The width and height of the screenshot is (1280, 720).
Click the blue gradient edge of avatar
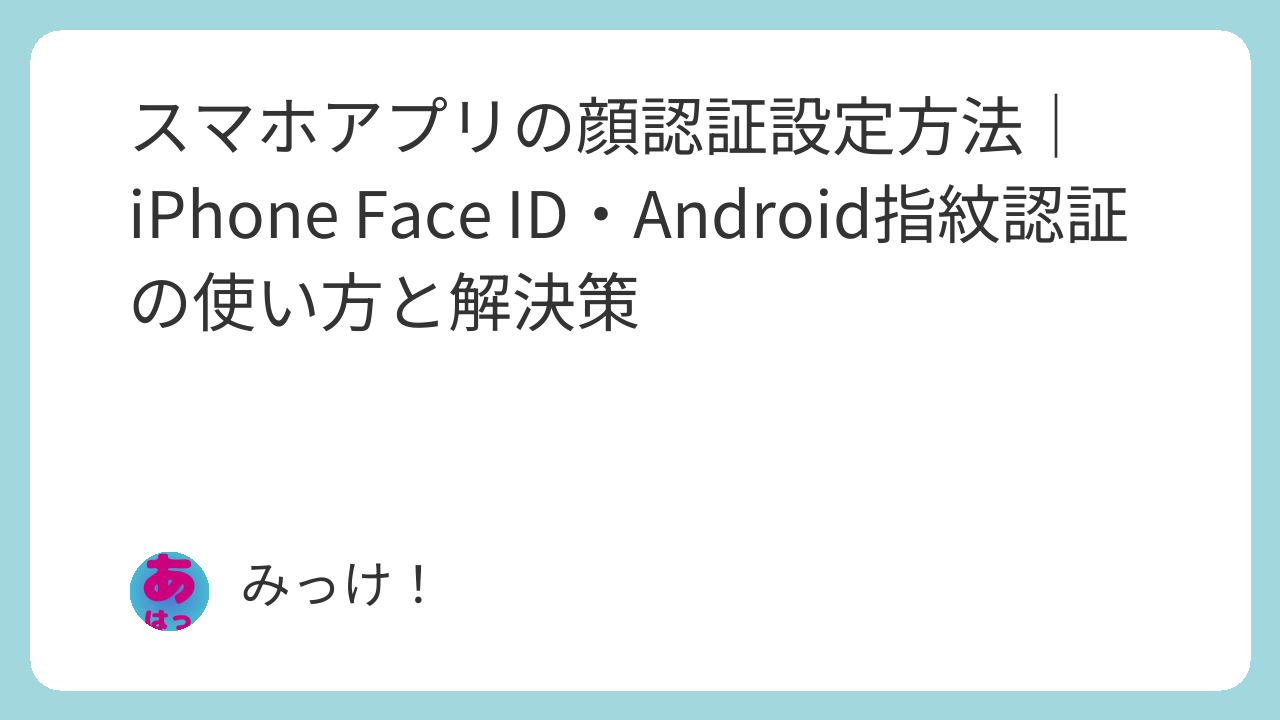136,590
